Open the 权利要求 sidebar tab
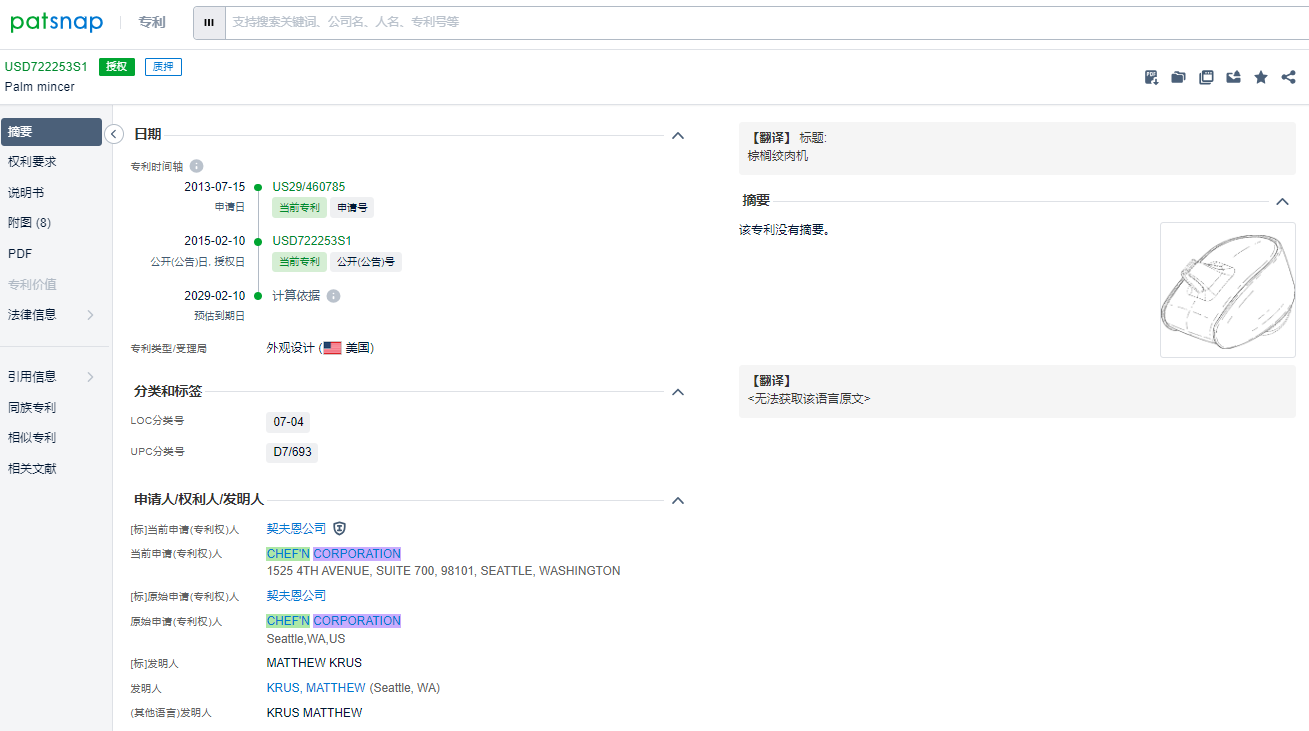This screenshot has width=1309, height=731. [x=32, y=162]
